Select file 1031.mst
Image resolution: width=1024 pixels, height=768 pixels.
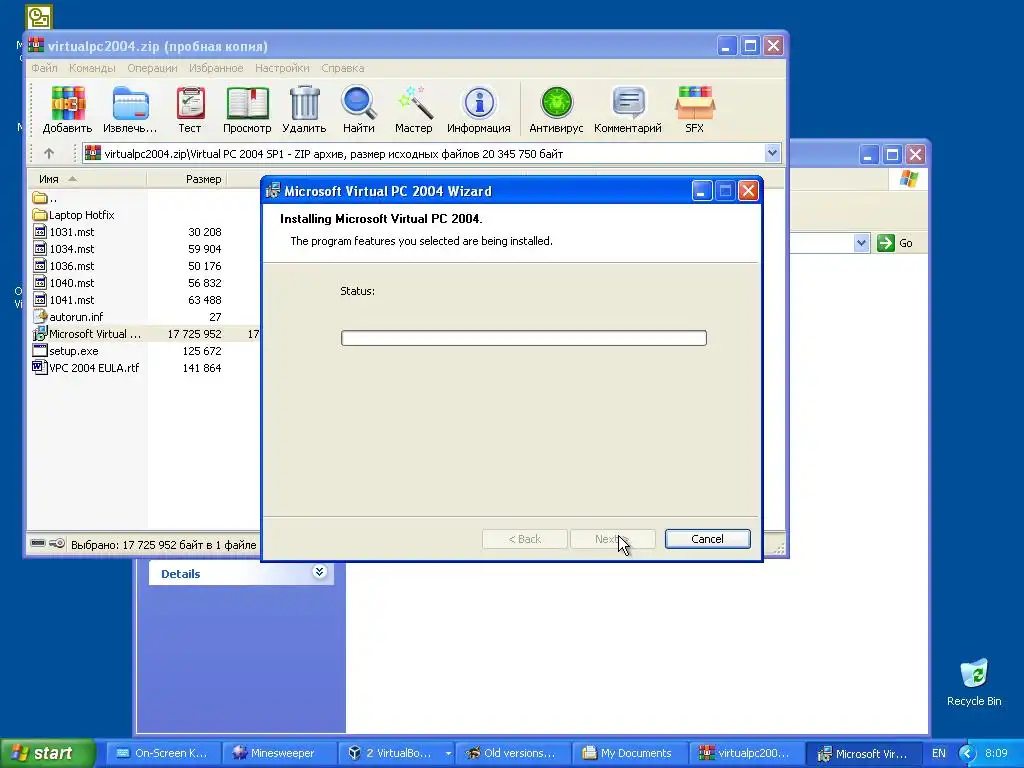pyautogui.click(x=63, y=232)
